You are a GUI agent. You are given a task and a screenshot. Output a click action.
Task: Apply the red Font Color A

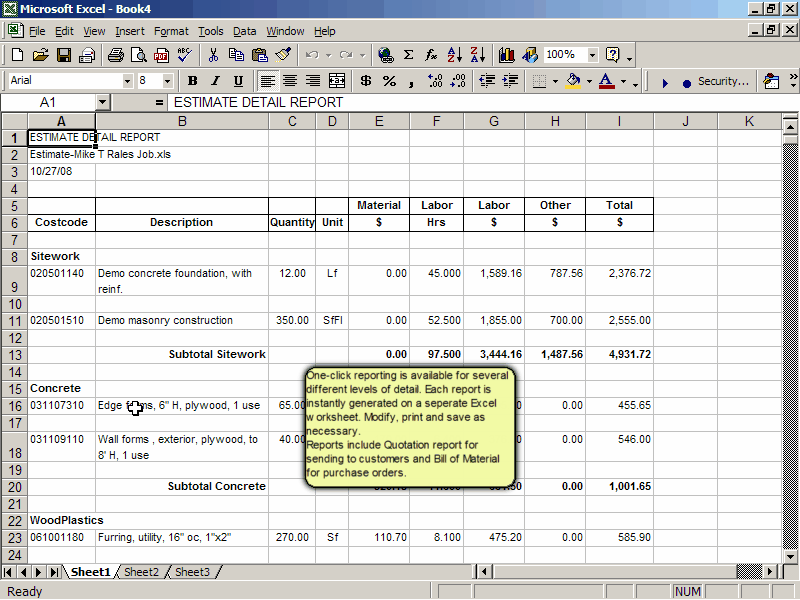point(606,81)
